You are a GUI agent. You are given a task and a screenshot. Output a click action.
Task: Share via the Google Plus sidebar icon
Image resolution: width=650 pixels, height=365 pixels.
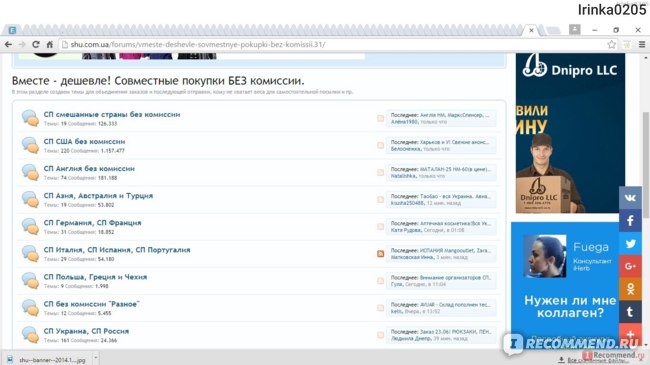(x=631, y=266)
